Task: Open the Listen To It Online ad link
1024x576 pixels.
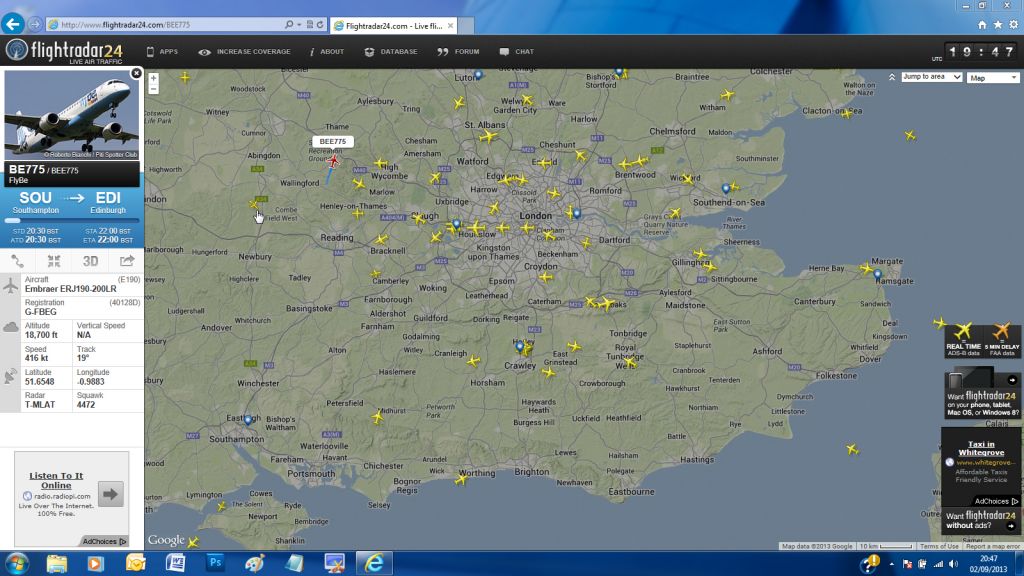Action: pos(56,481)
